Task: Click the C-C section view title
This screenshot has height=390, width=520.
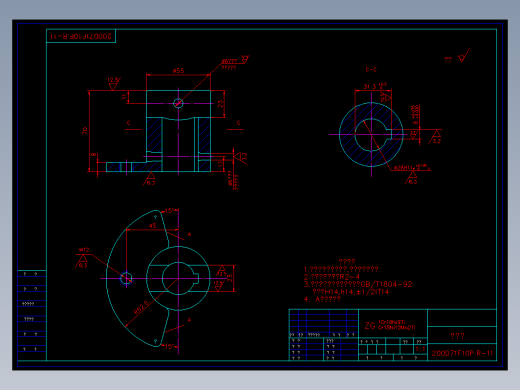Action: tap(371, 70)
